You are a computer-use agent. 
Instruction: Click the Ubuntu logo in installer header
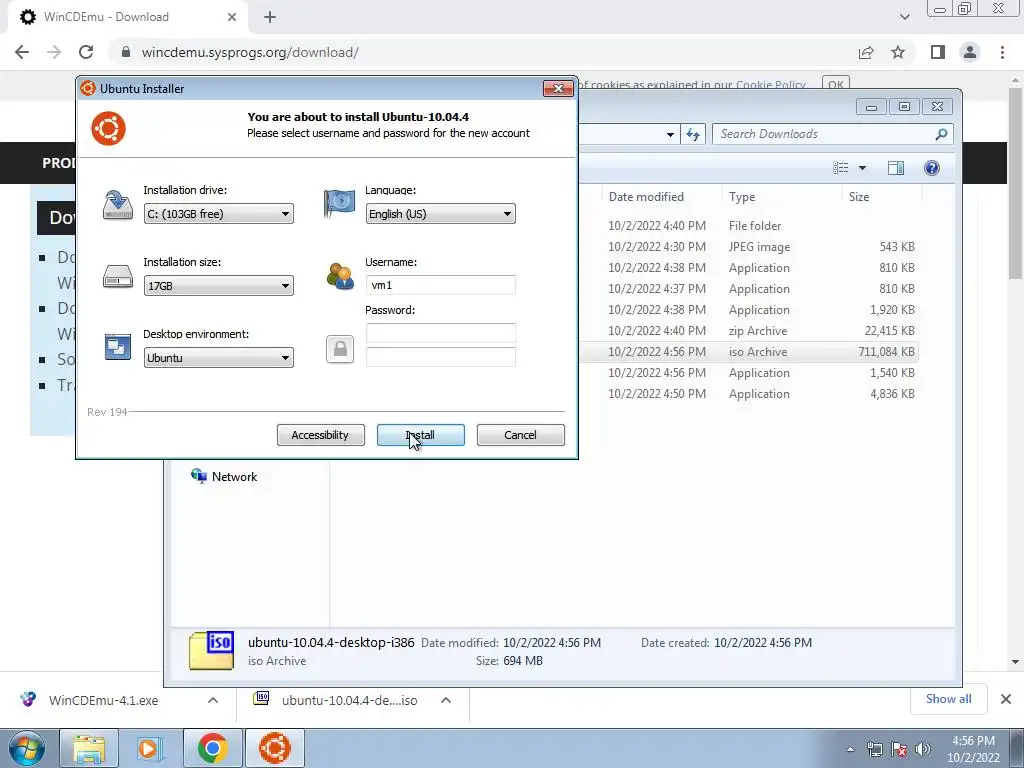(x=108, y=128)
